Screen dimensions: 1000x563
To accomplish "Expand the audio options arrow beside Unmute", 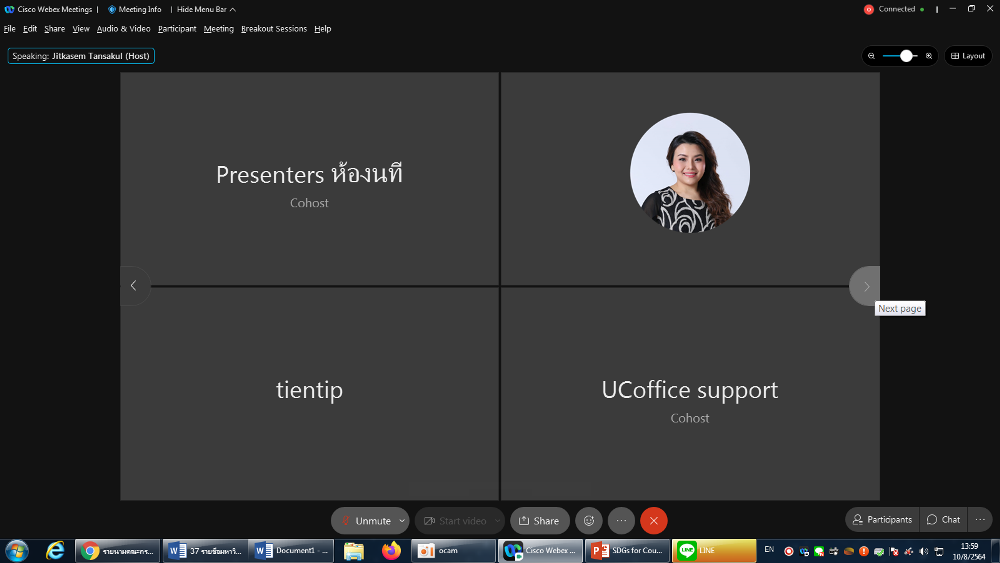I will coord(402,521).
